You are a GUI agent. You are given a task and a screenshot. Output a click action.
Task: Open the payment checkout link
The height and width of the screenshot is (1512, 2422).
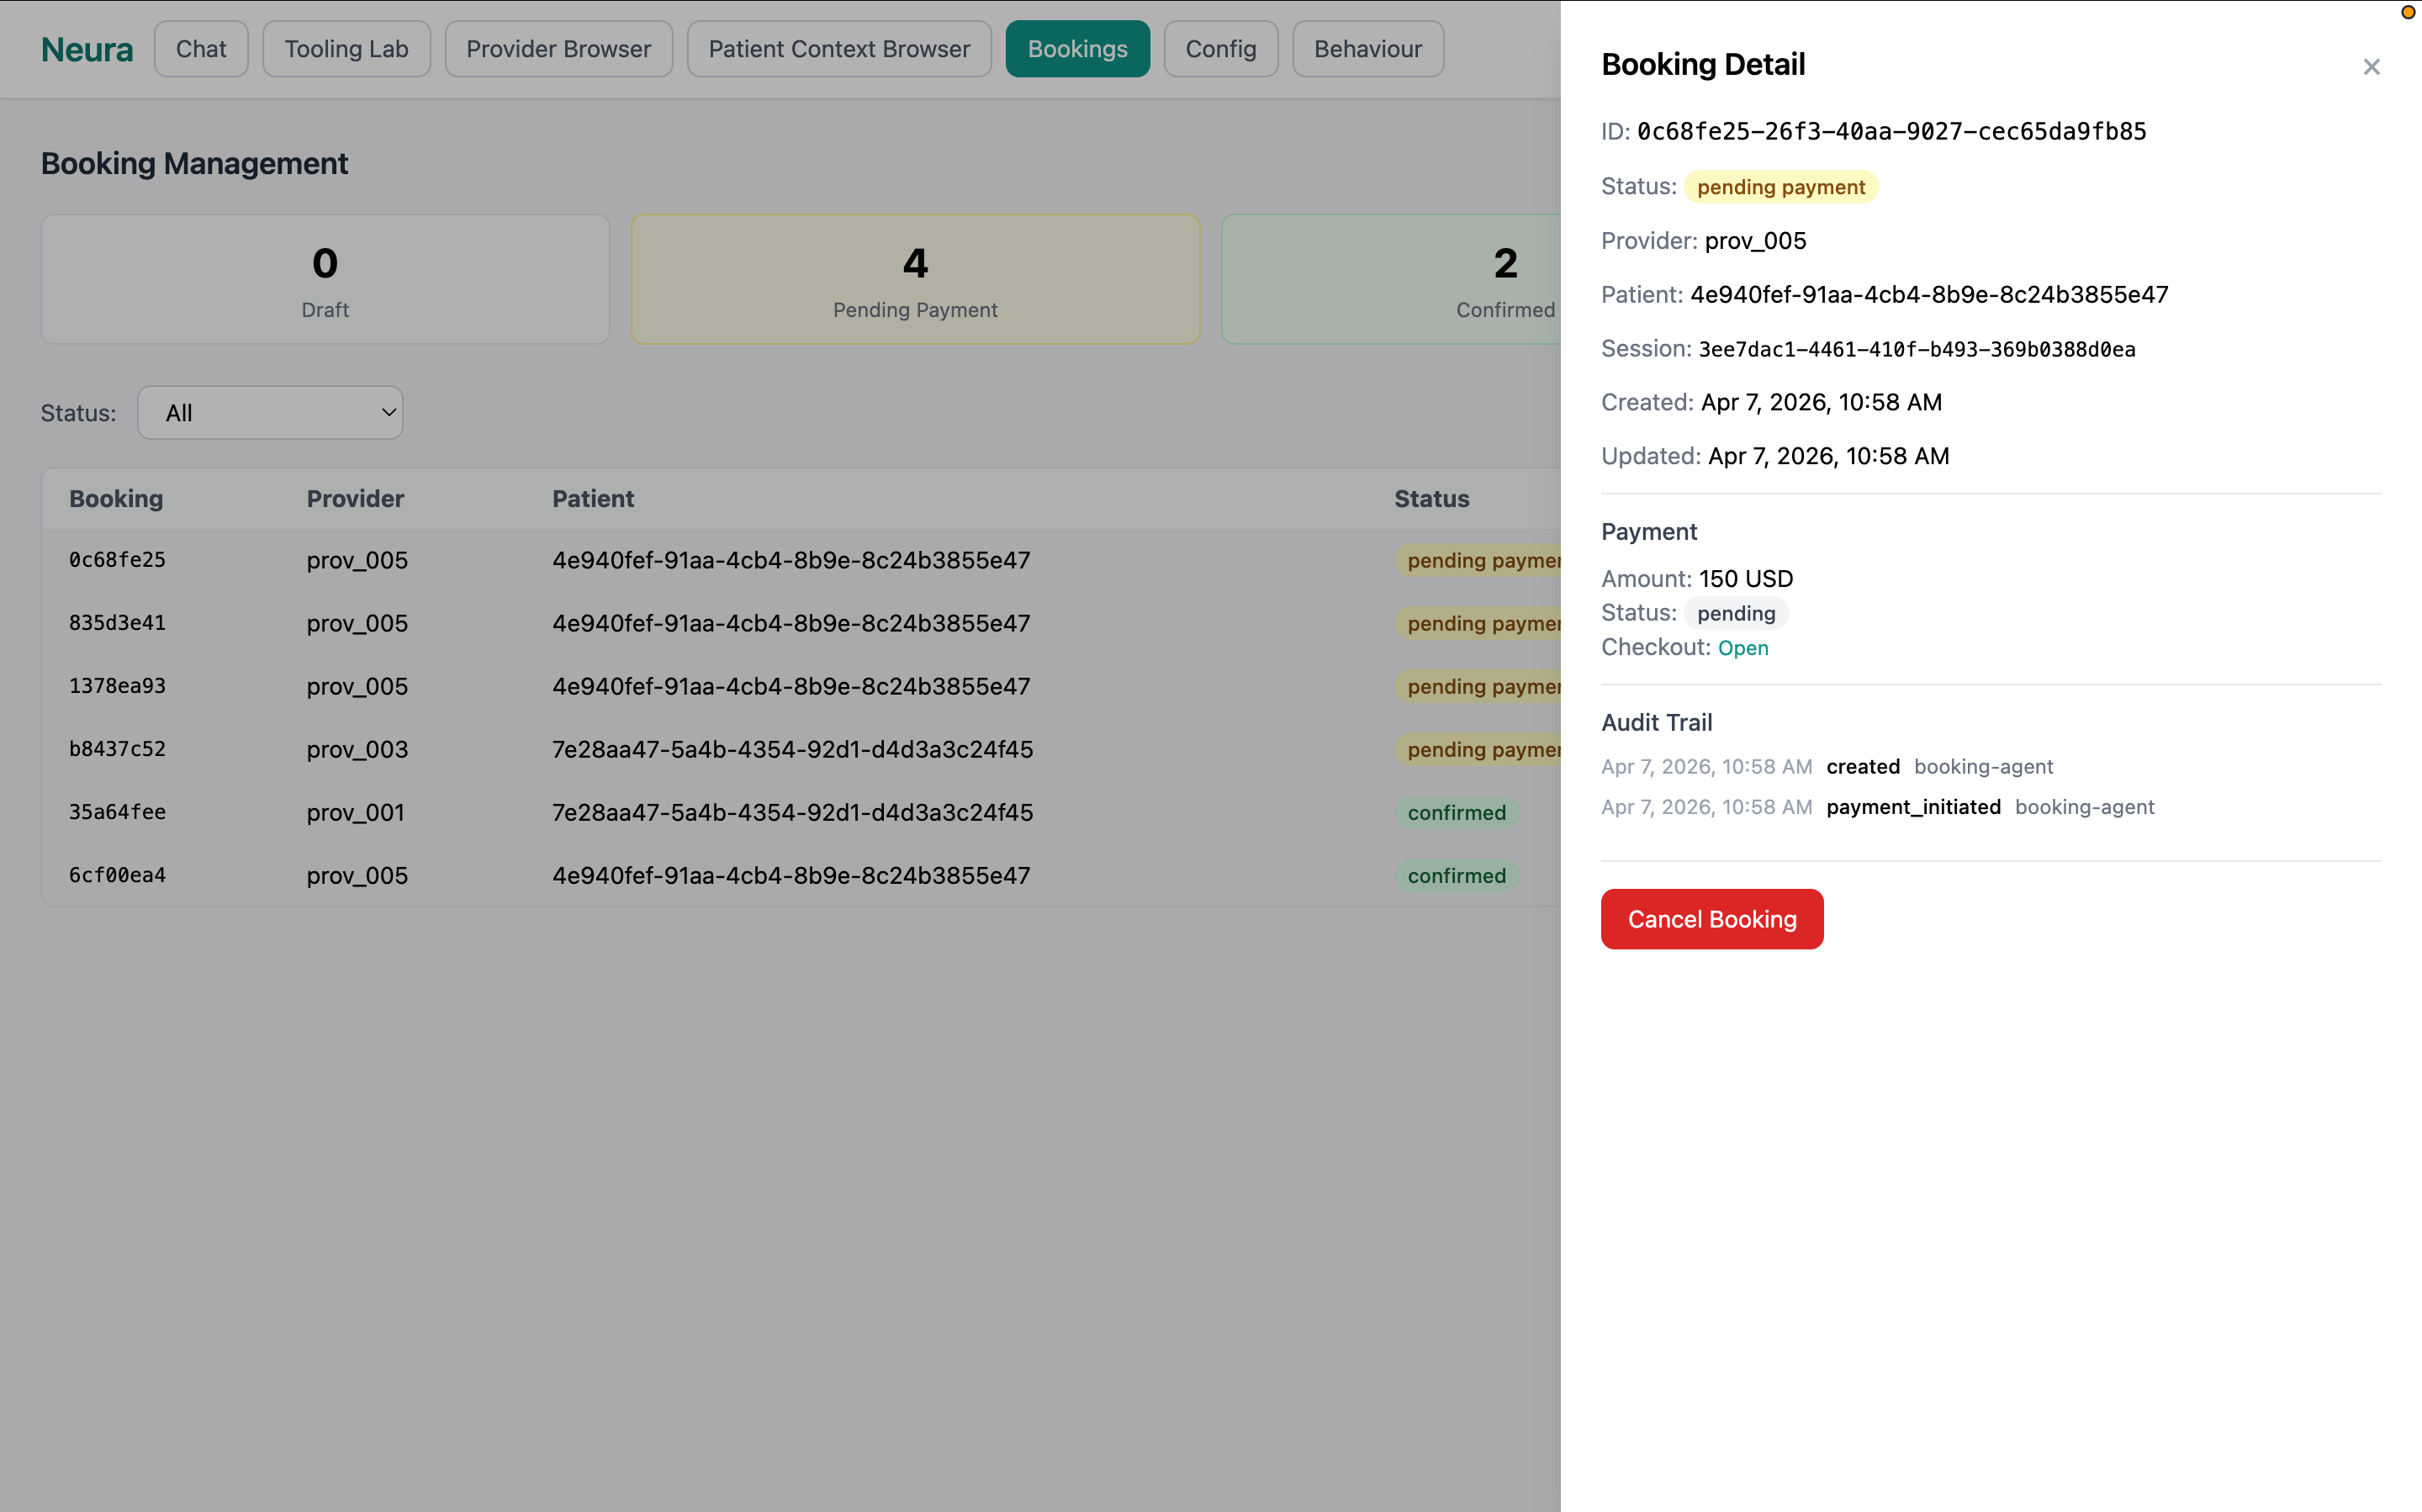pos(1742,648)
